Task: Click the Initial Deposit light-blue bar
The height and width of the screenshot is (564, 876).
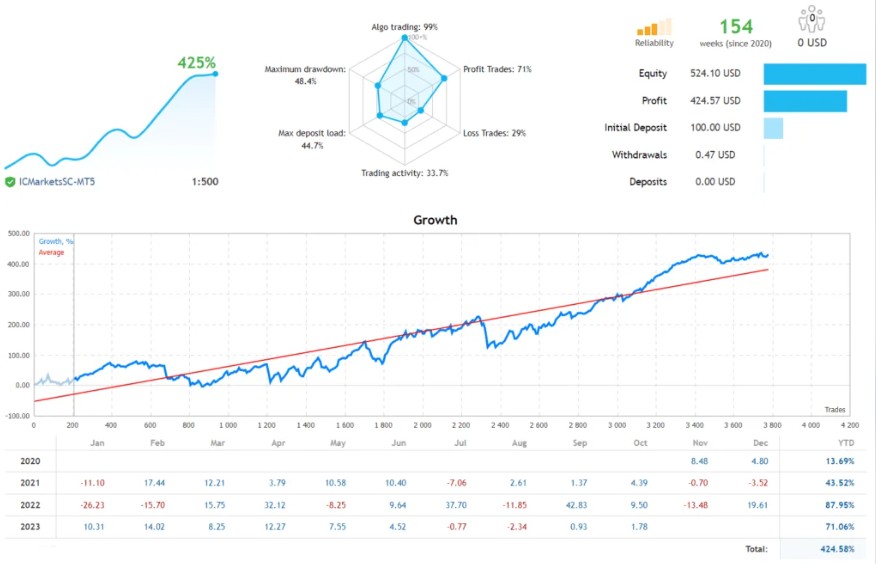Action: 773,128
